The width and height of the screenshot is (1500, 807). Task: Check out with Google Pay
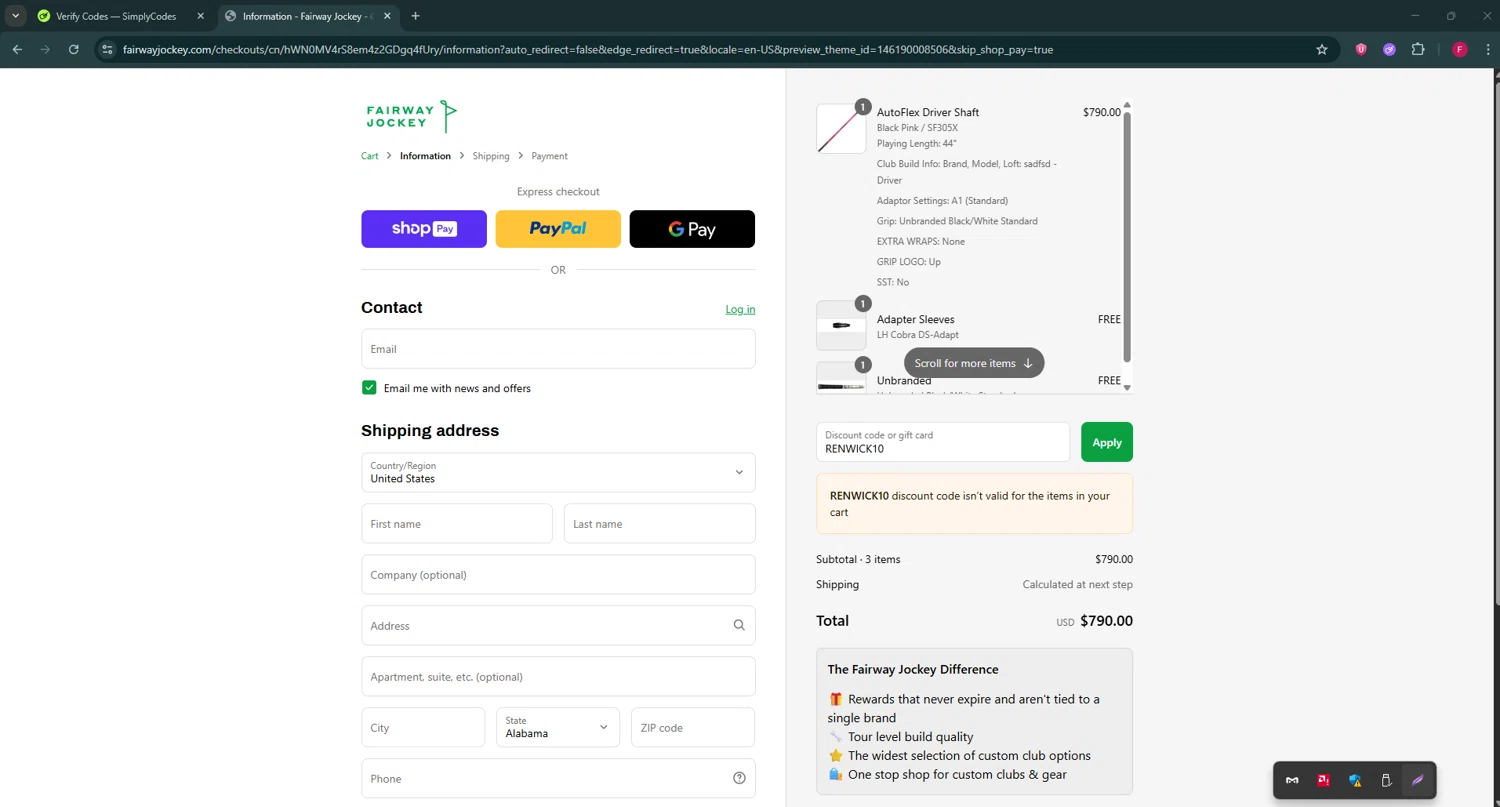[692, 229]
